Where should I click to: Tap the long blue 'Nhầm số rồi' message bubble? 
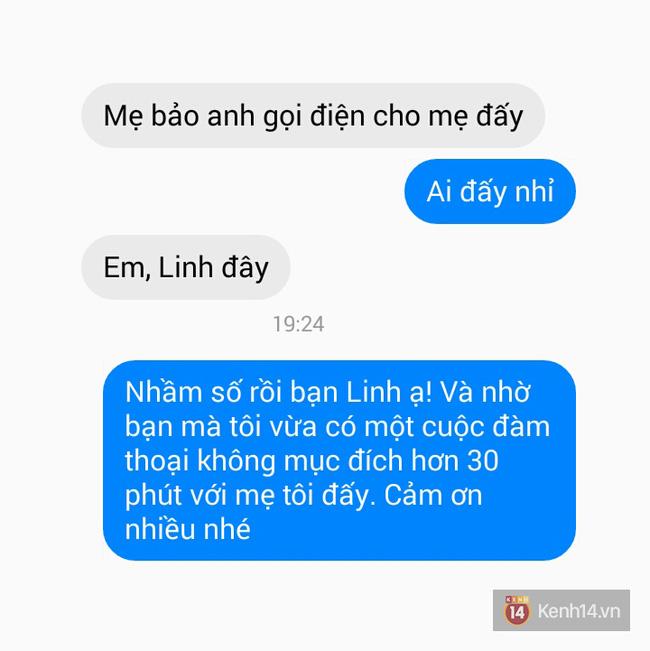[x=339, y=460]
